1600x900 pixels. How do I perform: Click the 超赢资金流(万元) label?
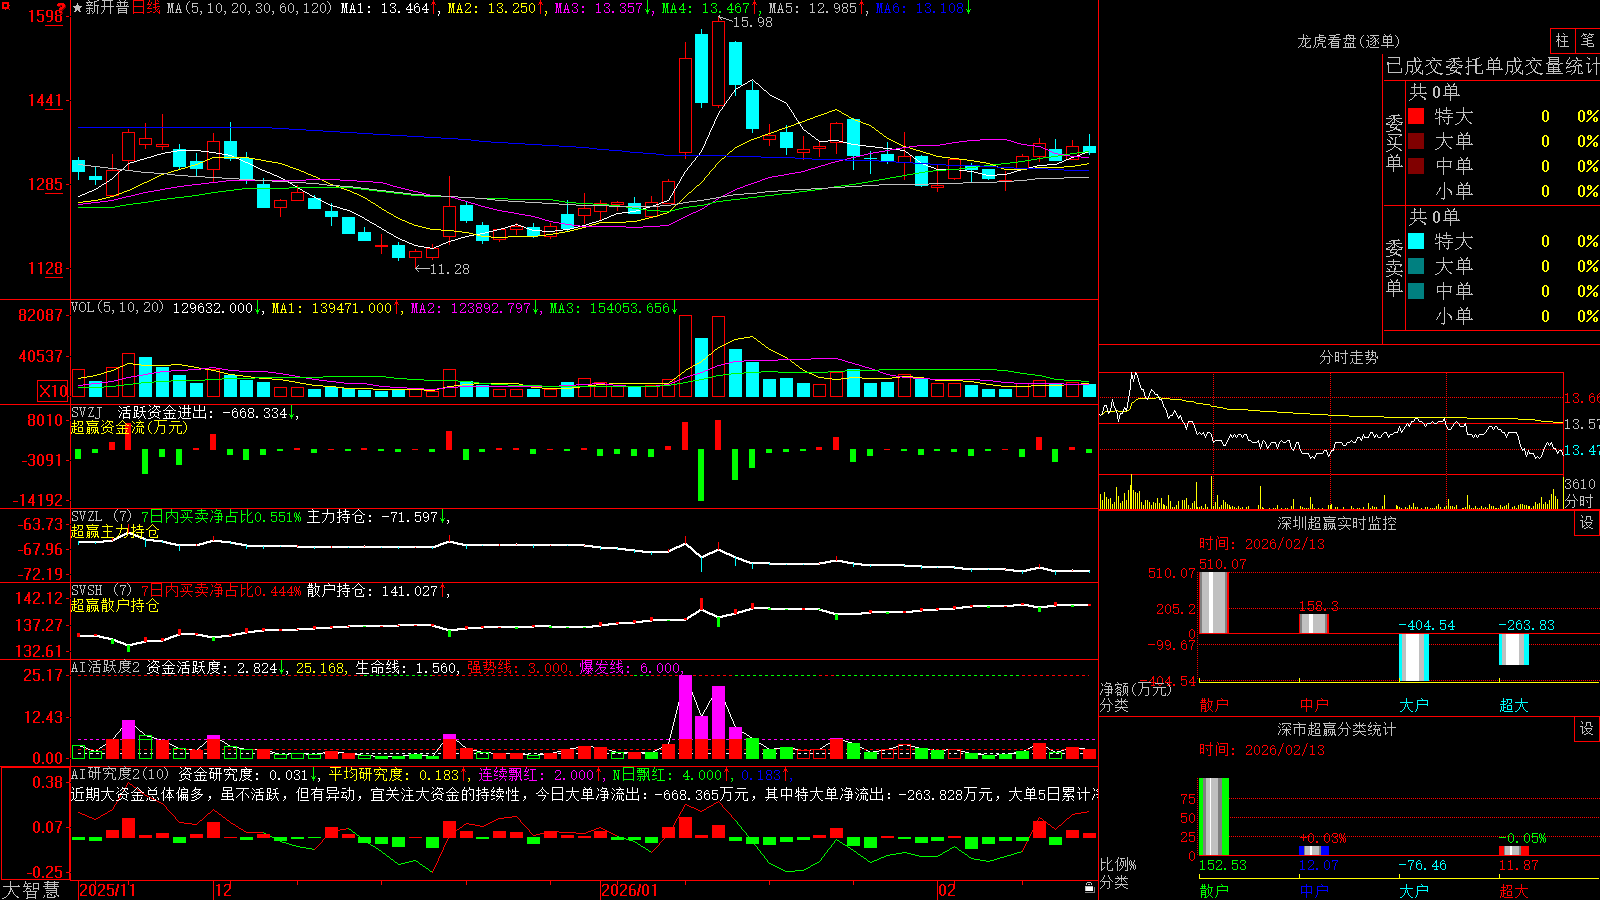coord(129,428)
